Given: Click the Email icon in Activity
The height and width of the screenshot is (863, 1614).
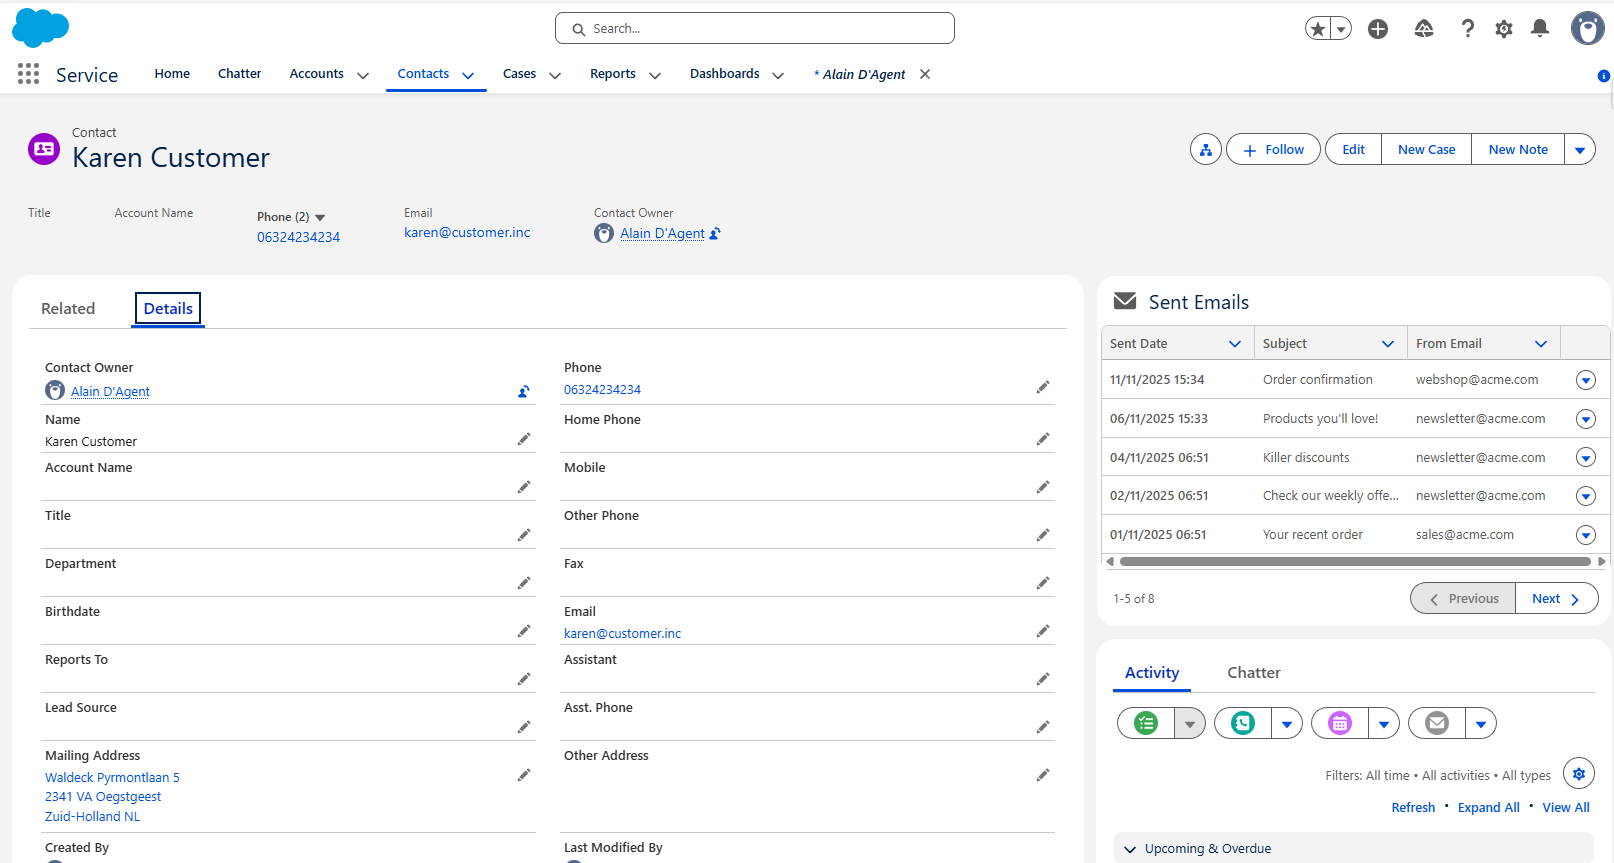Looking at the screenshot, I should (x=1437, y=723).
